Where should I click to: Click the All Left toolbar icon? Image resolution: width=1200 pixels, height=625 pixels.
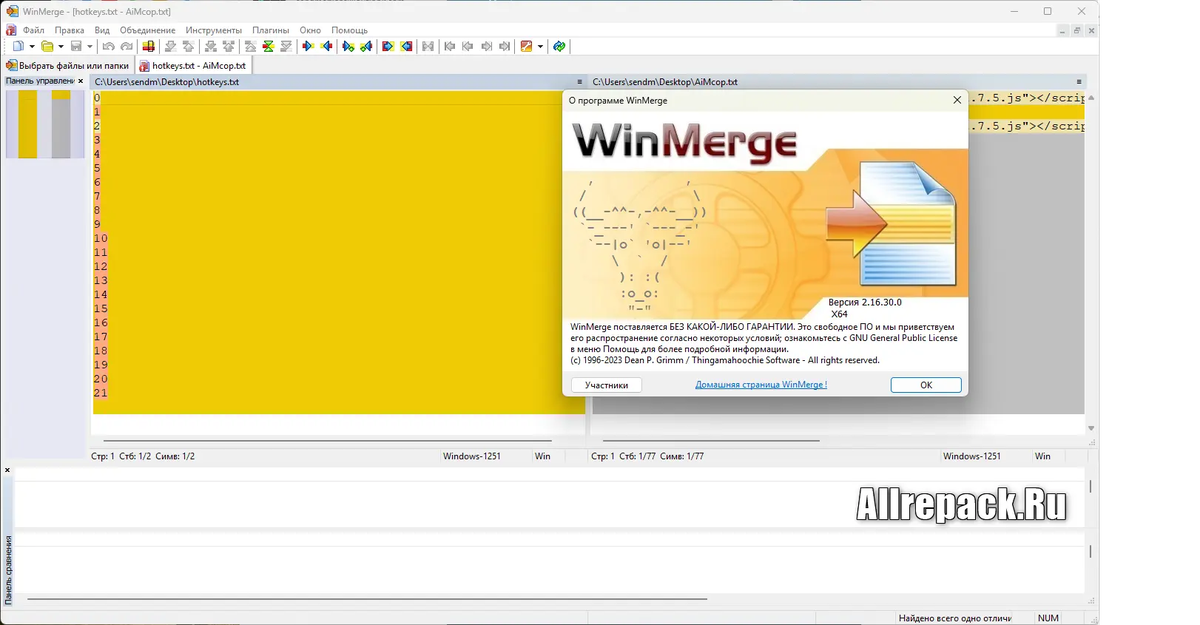(x=406, y=46)
